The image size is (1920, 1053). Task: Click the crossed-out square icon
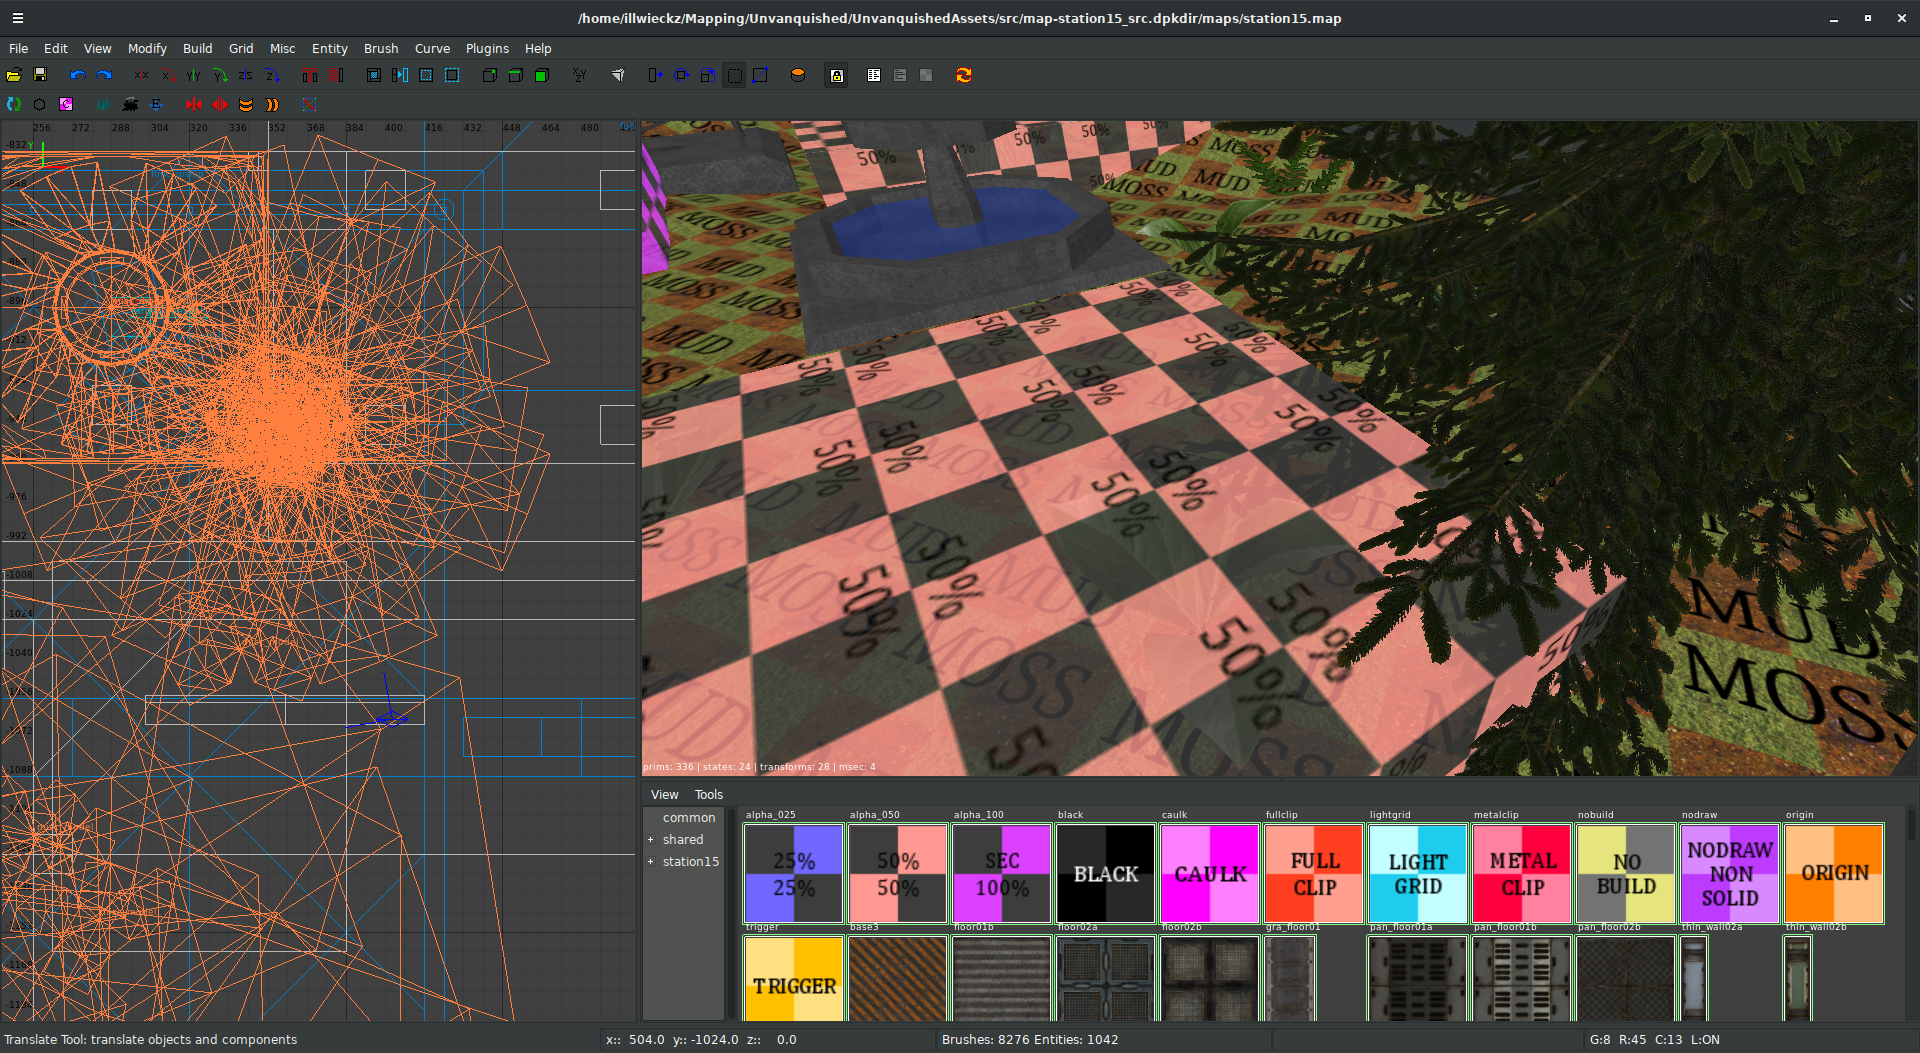310,104
